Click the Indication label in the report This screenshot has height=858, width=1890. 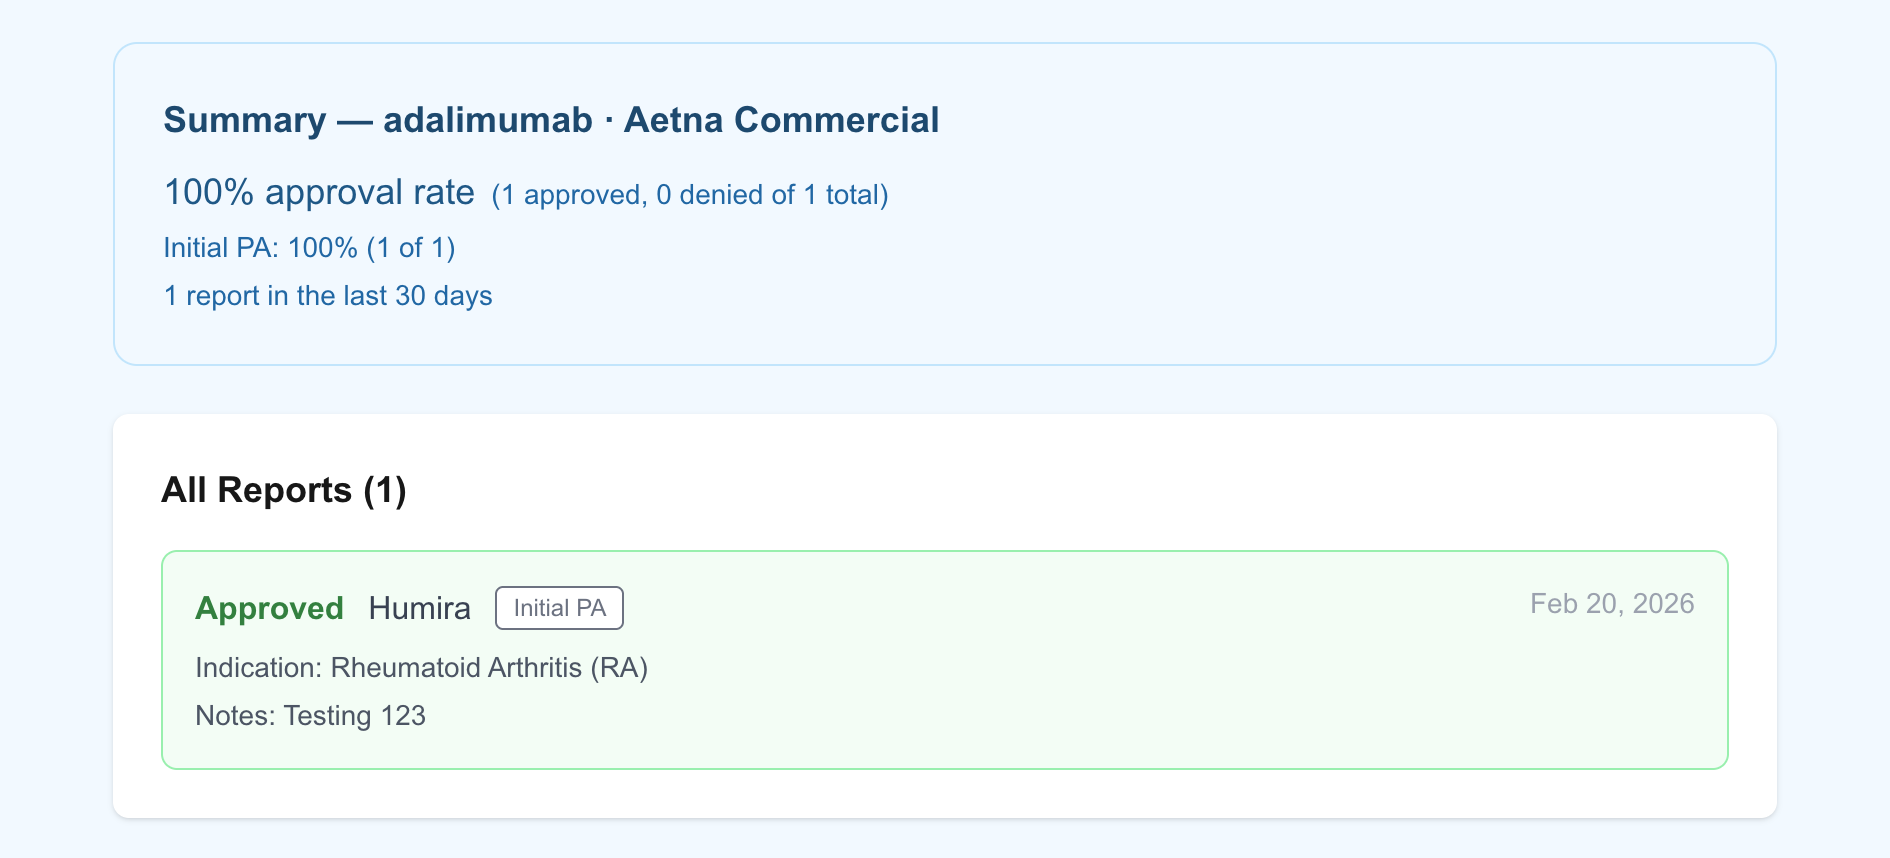pos(258,668)
